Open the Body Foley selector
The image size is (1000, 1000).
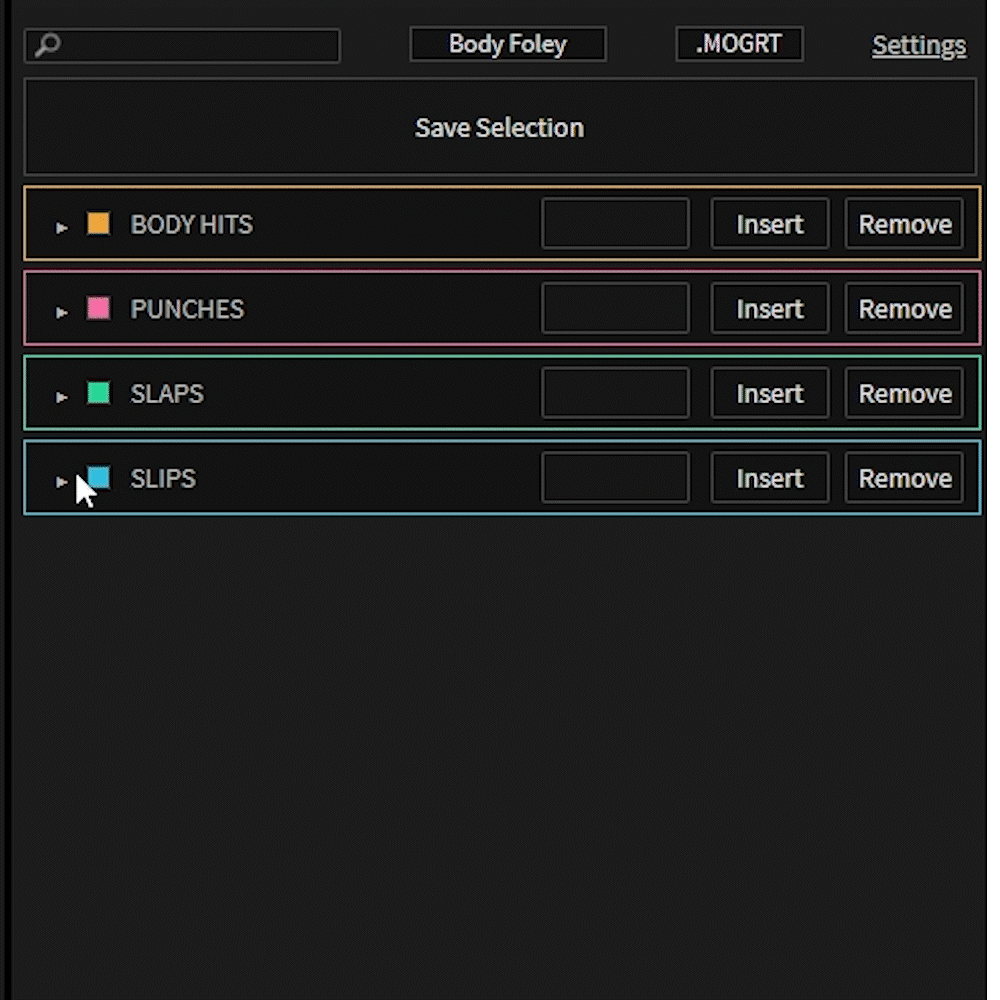click(508, 44)
